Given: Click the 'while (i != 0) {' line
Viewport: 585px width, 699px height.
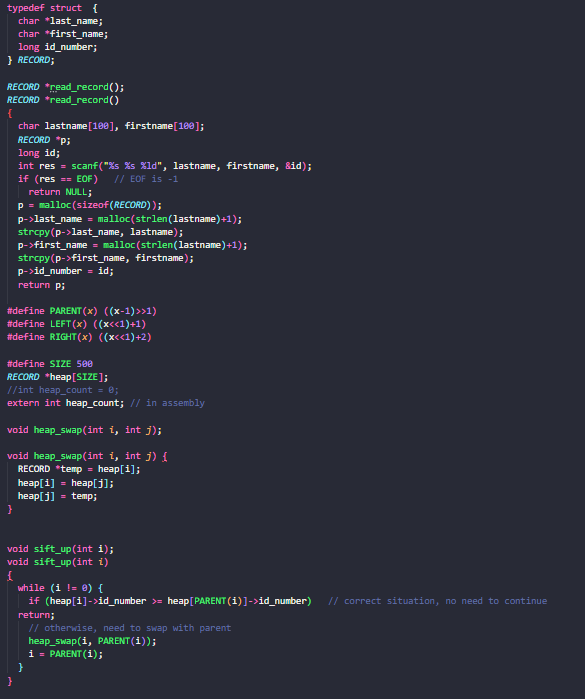Looking at the screenshot, I should point(60,588).
